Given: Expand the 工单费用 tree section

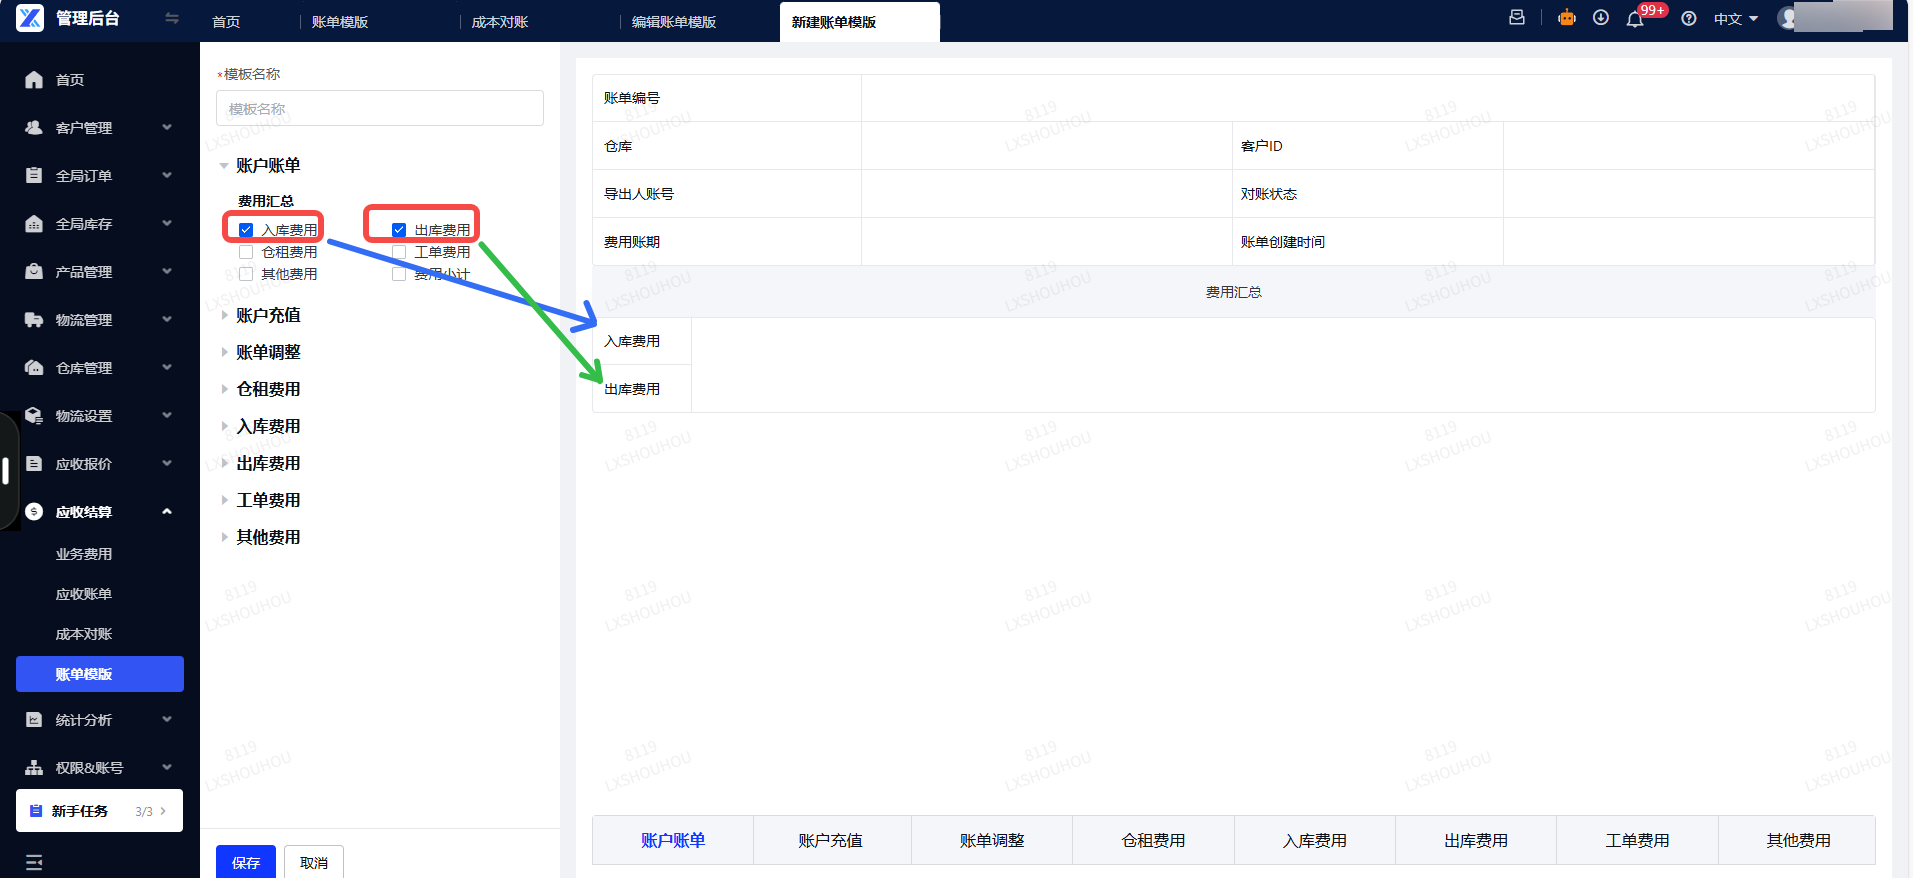Looking at the screenshot, I should point(224,500).
